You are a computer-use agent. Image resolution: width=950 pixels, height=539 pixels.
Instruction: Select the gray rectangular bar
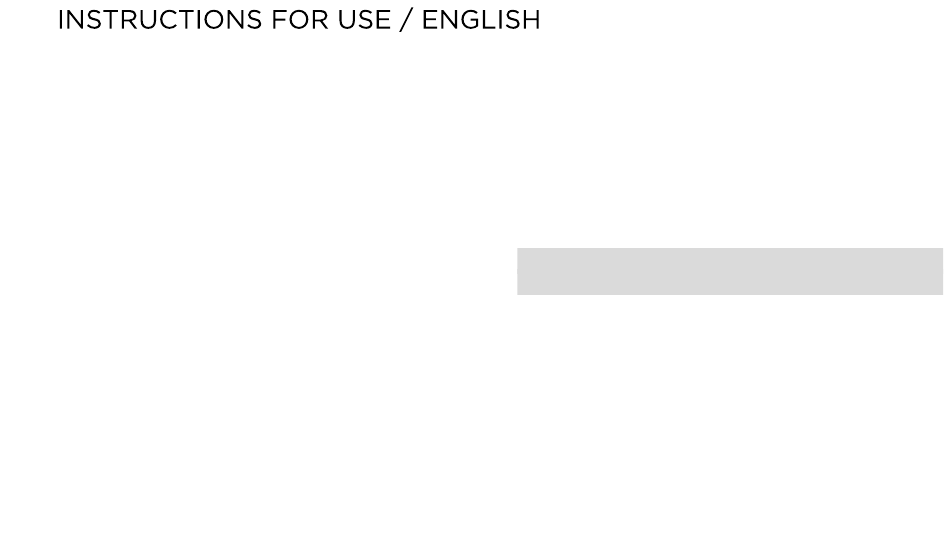[x=729, y=271]
